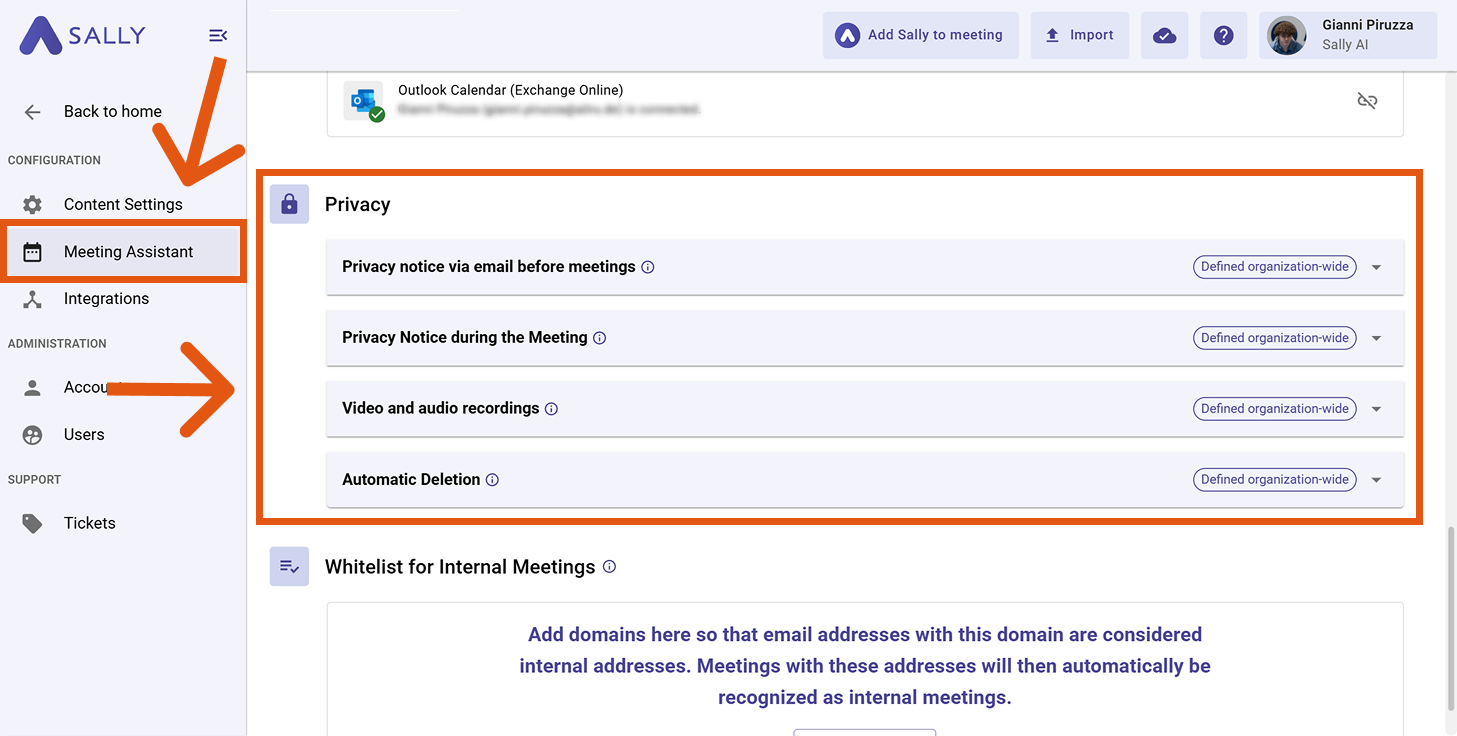The image size is (1457, 736).
Task: Click the cloud sync status icon
Action: [x=1164, y=35]
